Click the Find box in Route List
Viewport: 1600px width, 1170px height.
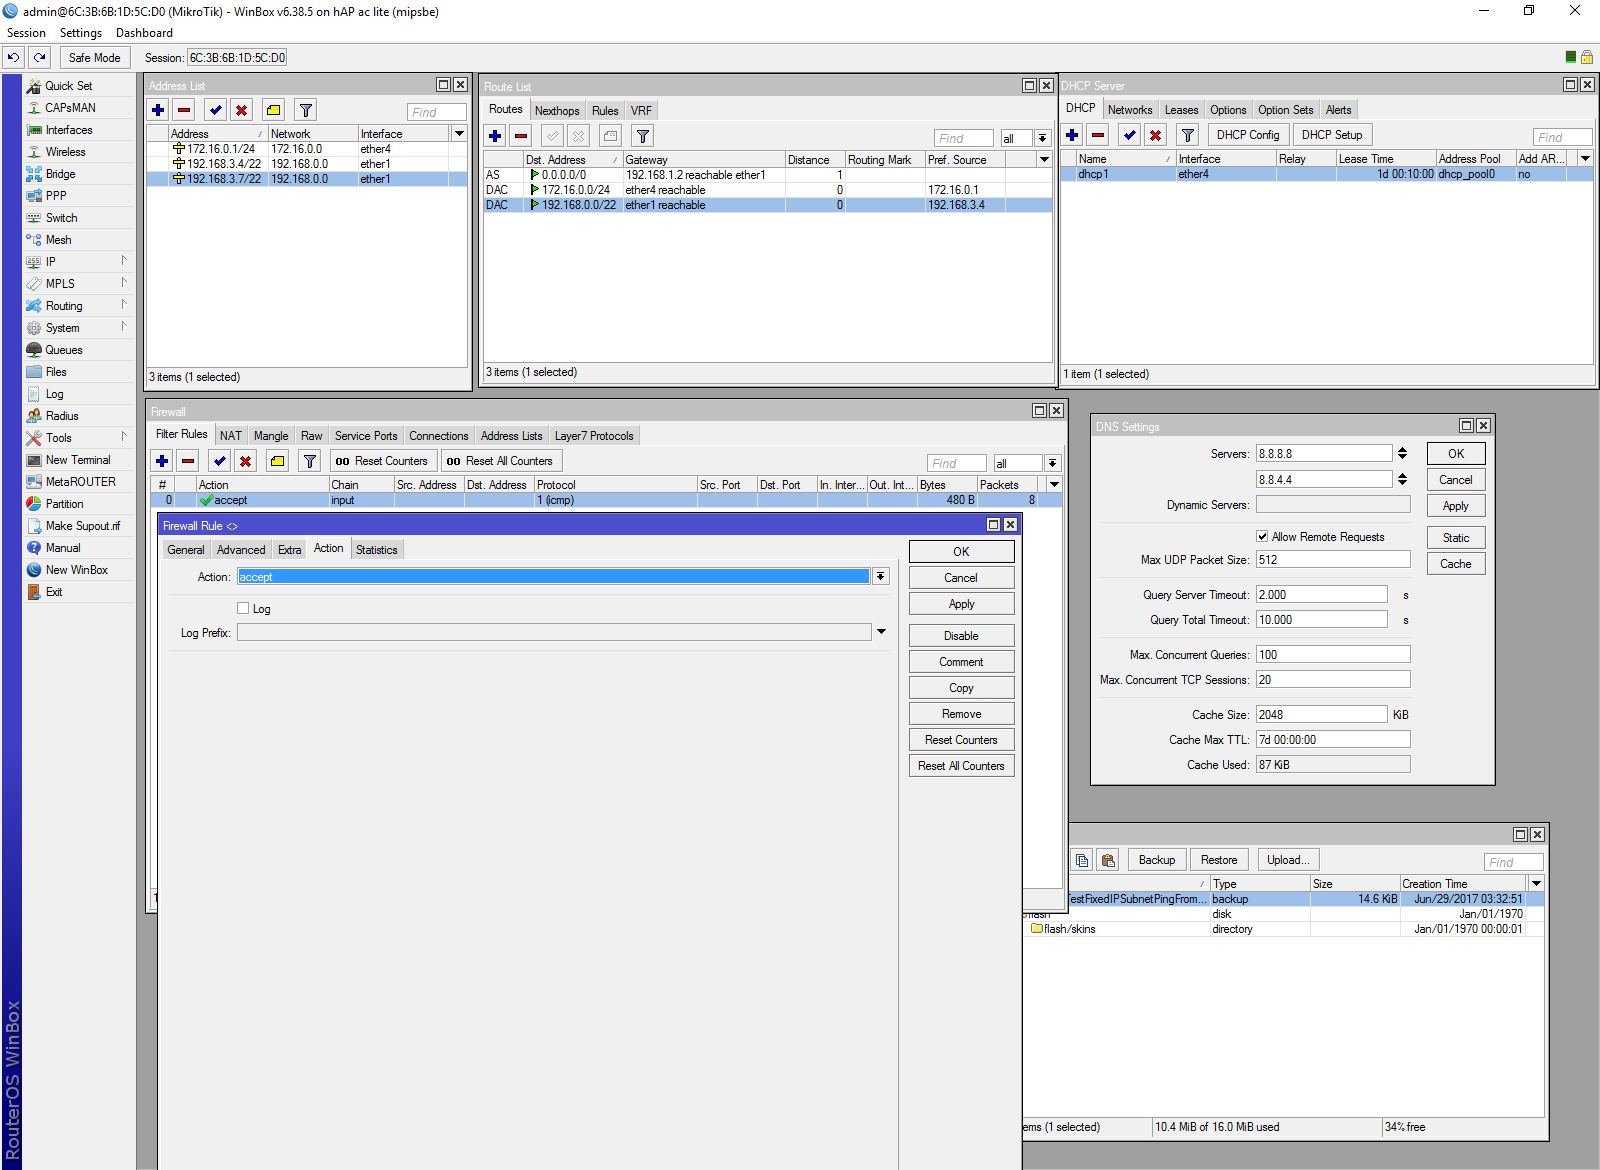coord(963,138)
